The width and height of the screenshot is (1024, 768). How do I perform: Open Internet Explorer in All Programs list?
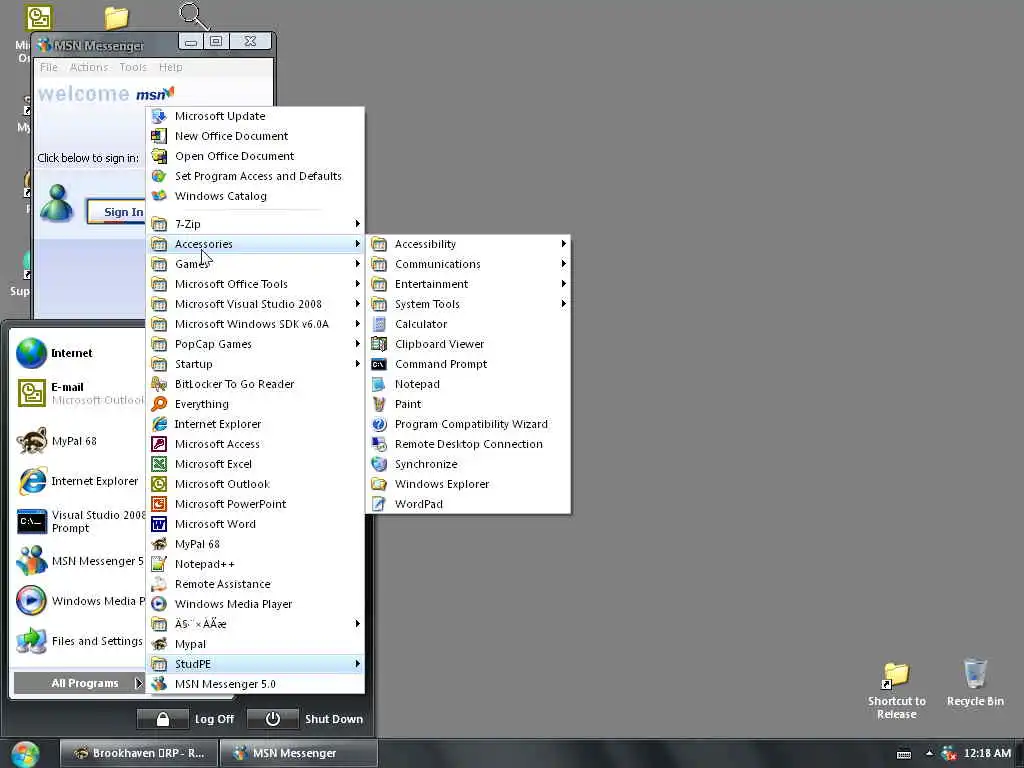coord(255,424)
